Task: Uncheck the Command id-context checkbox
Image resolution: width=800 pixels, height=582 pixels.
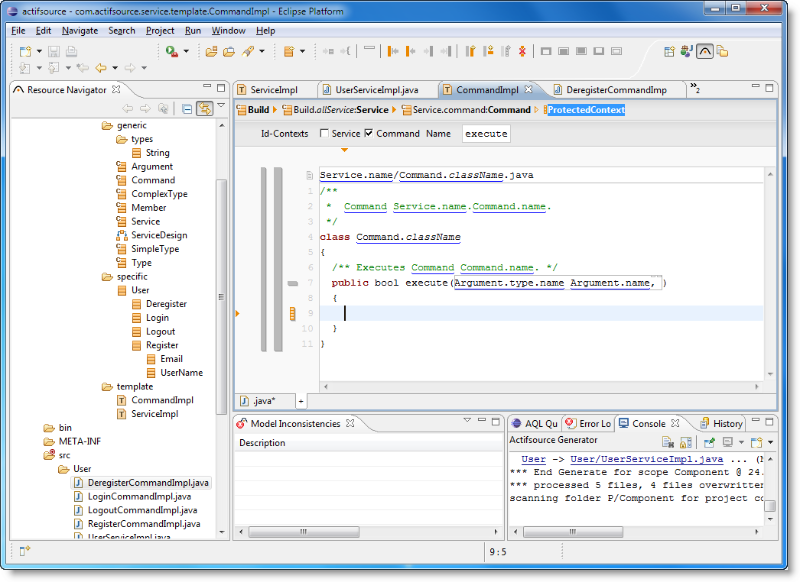Action: tap(368, 133)
